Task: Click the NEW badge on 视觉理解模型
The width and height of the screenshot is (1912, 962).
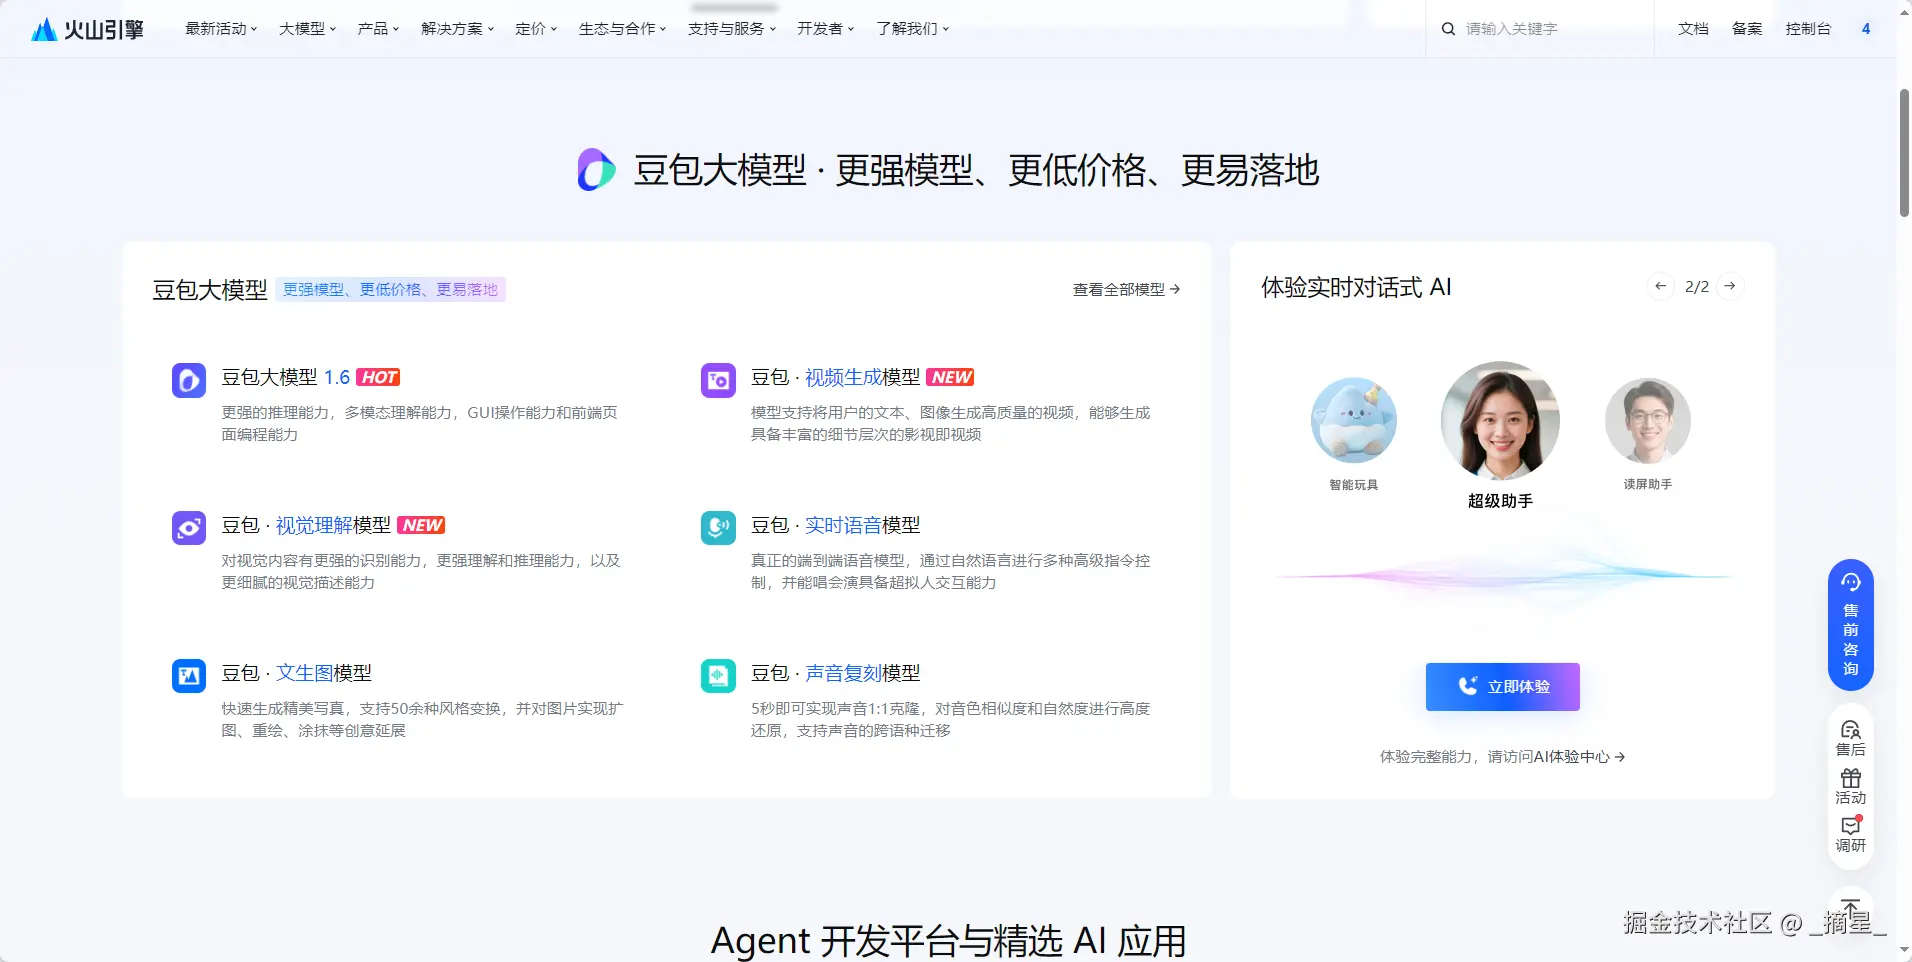Action: [421, 525]
